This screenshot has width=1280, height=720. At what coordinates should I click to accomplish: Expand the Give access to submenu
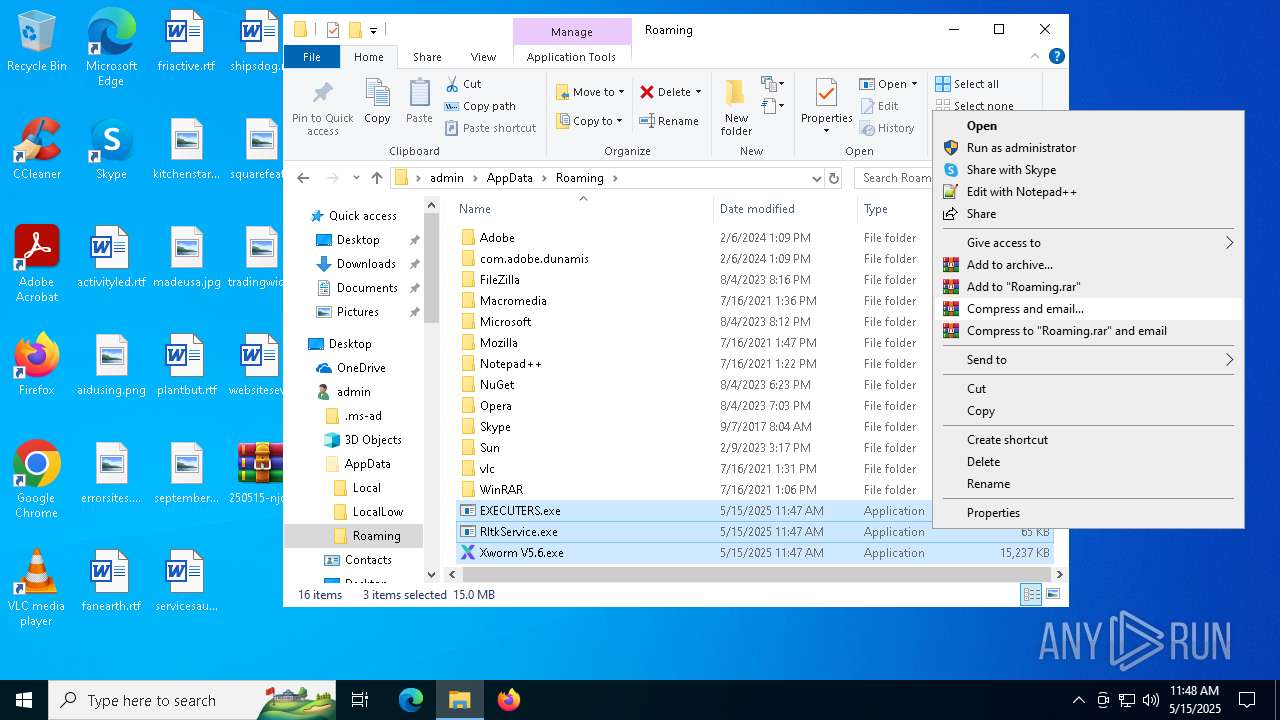(1088, 243)
